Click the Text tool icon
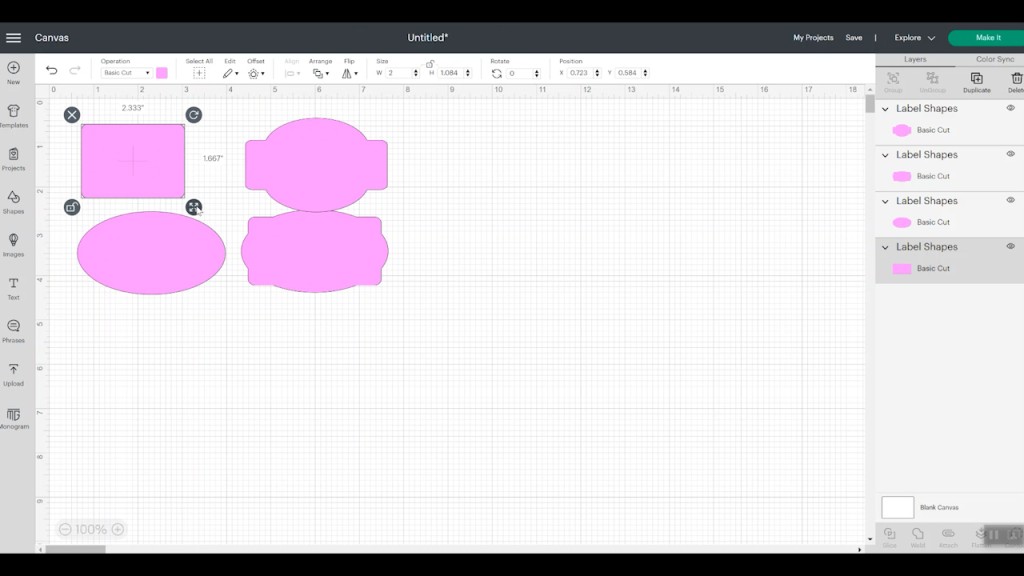The width and height of the screenshot is (1024, 576). [x=13, y=288]
